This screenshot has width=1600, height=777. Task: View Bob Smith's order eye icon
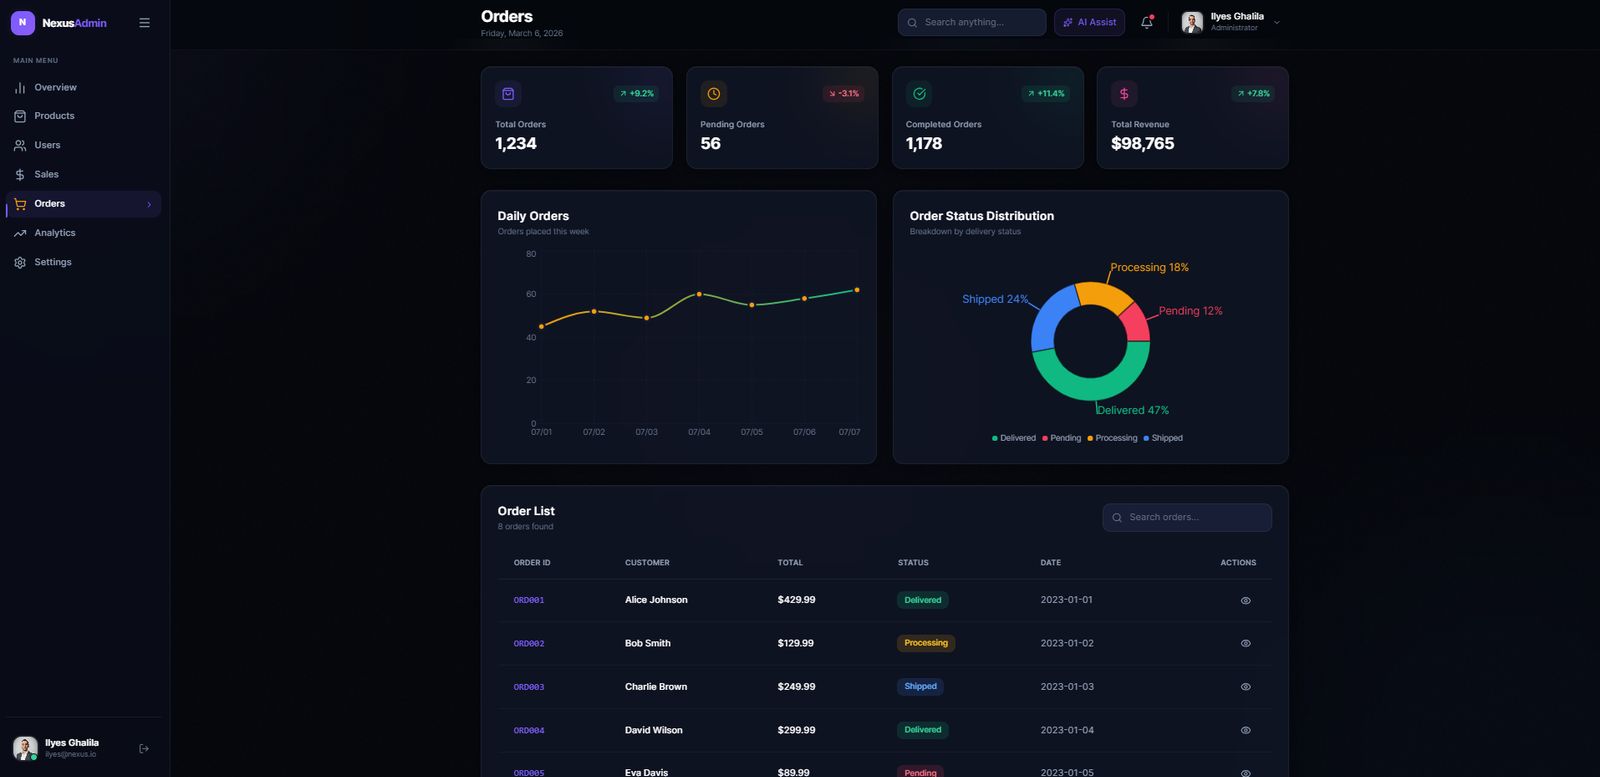[x=1245, y=644]
